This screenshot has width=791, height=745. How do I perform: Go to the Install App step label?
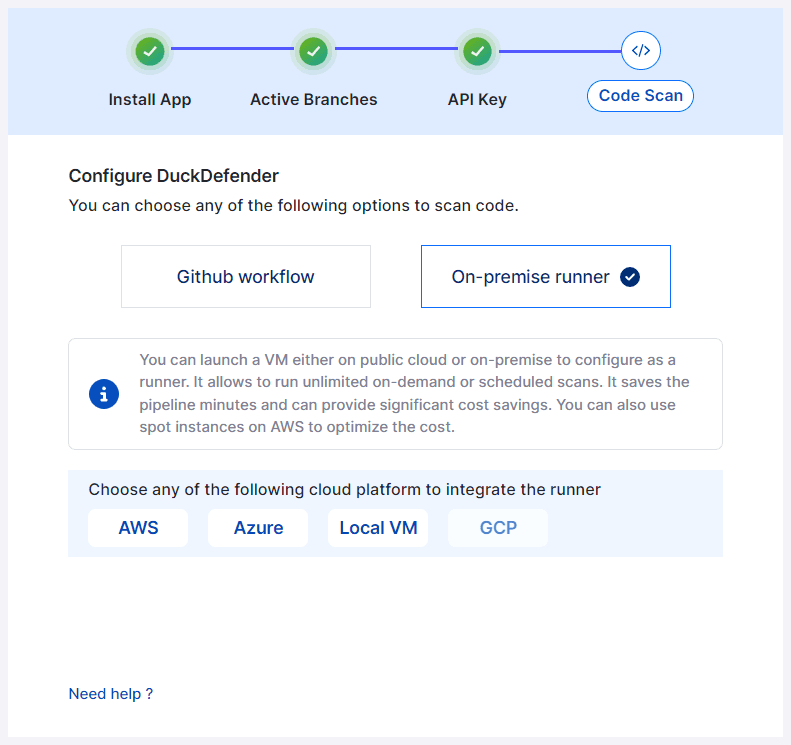[150, 99]
